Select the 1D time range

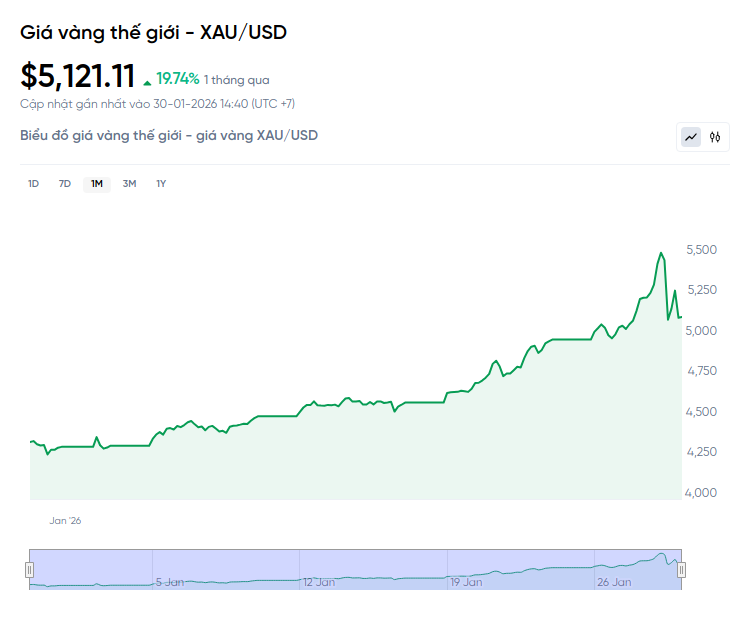coord(33,183)
